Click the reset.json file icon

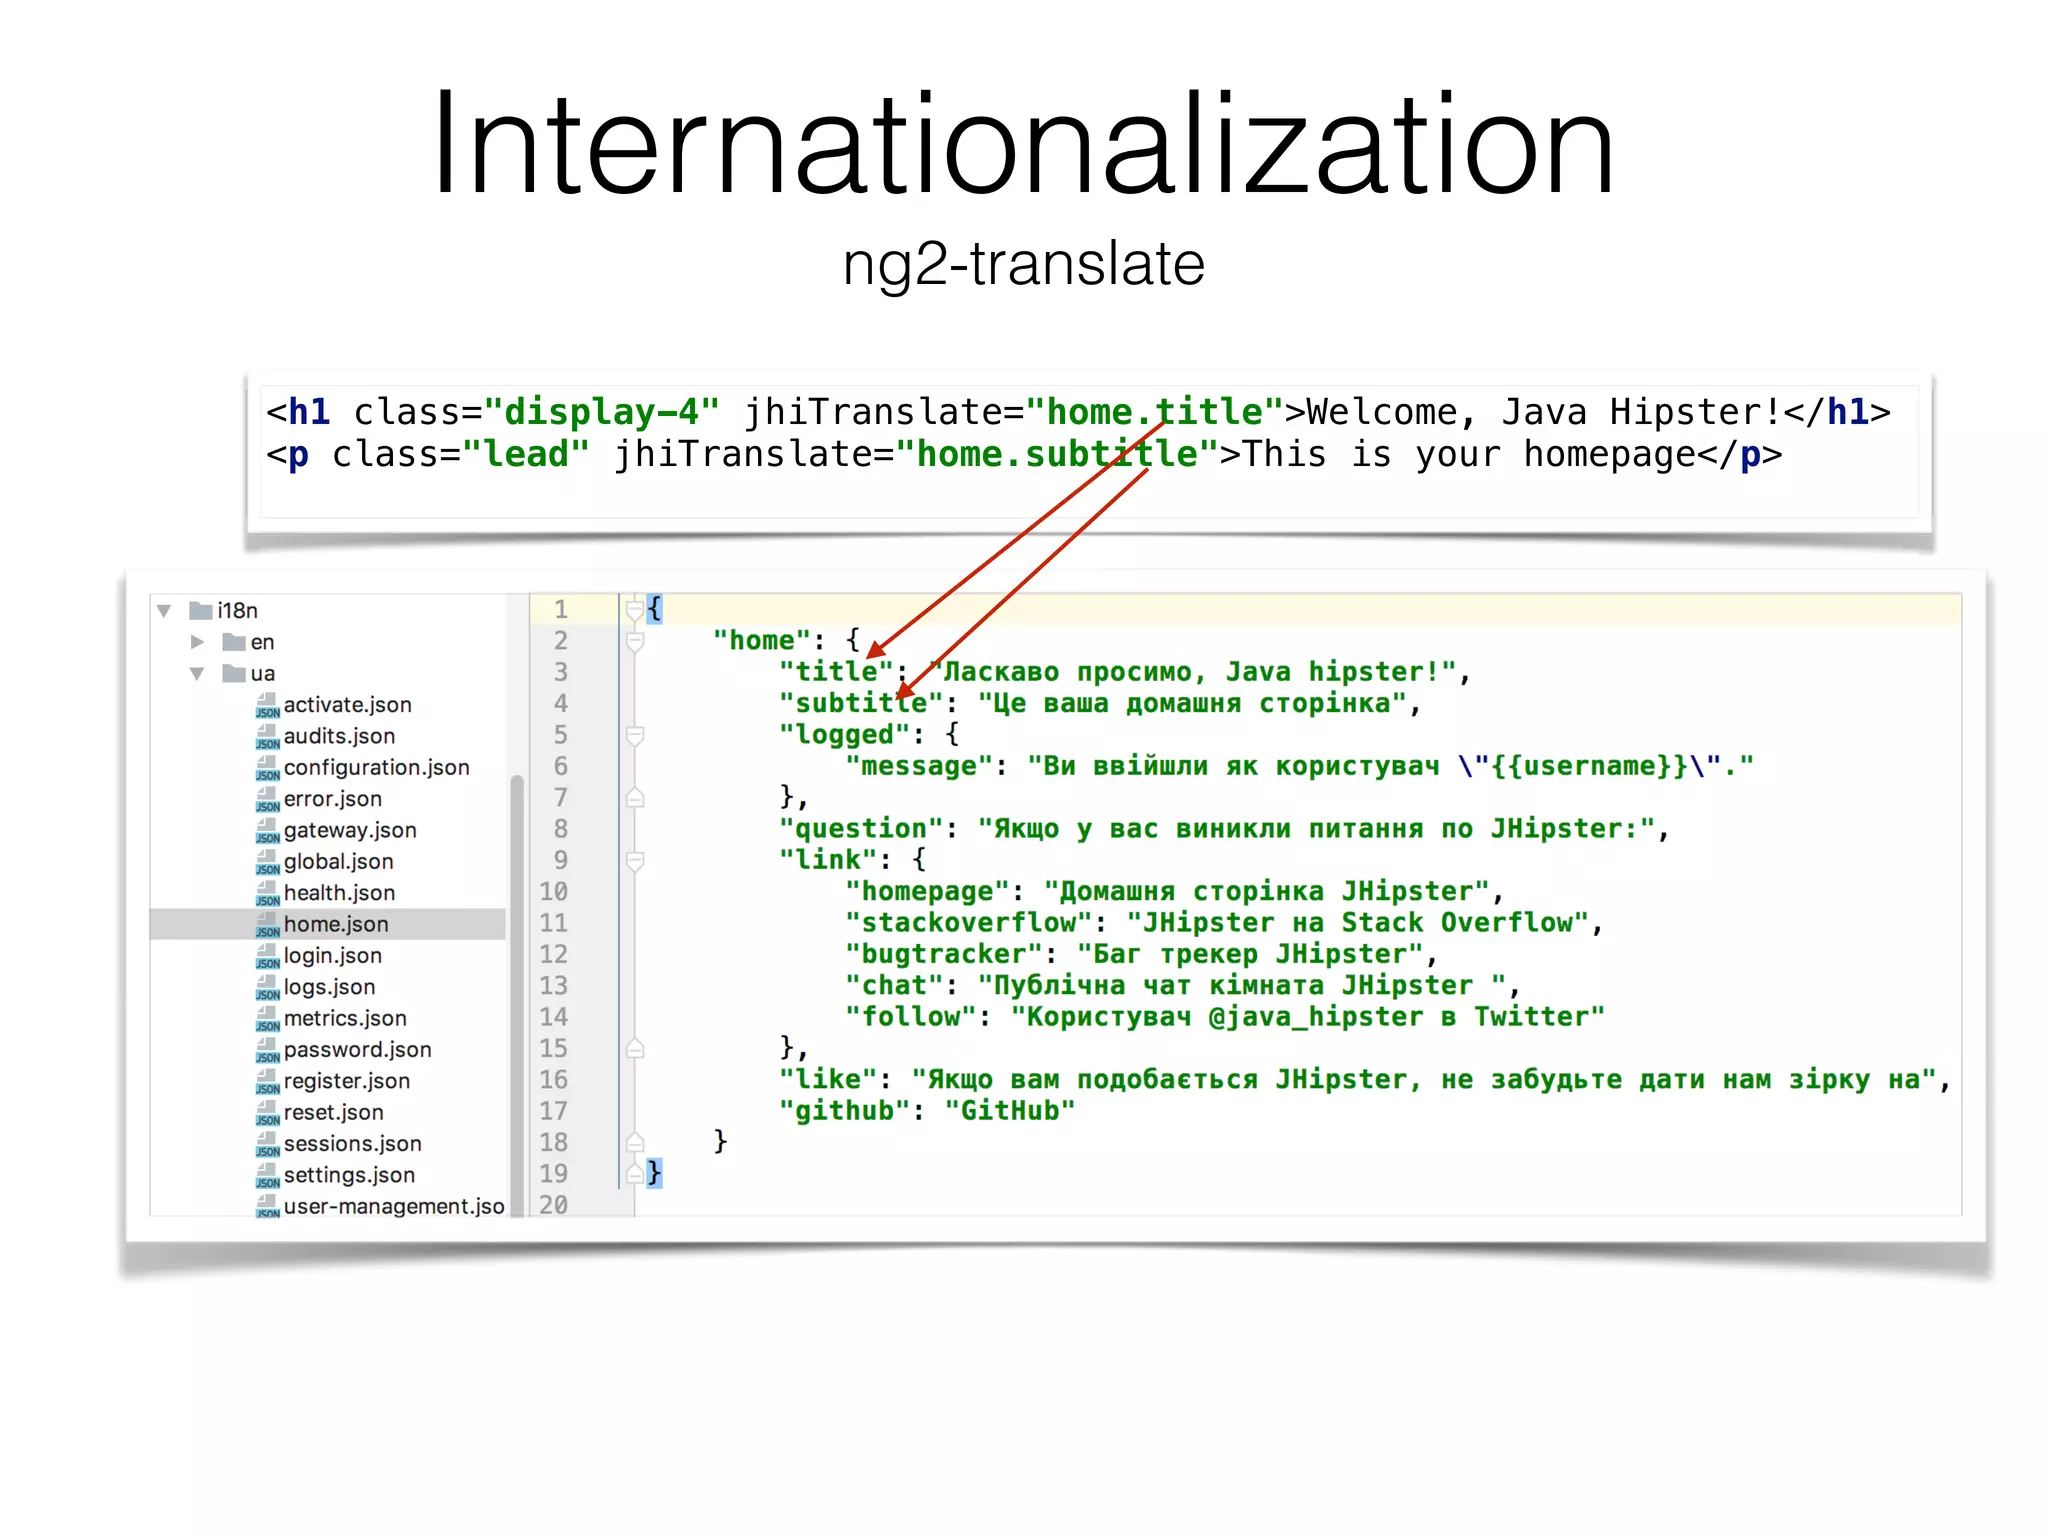click(267, 1112)
